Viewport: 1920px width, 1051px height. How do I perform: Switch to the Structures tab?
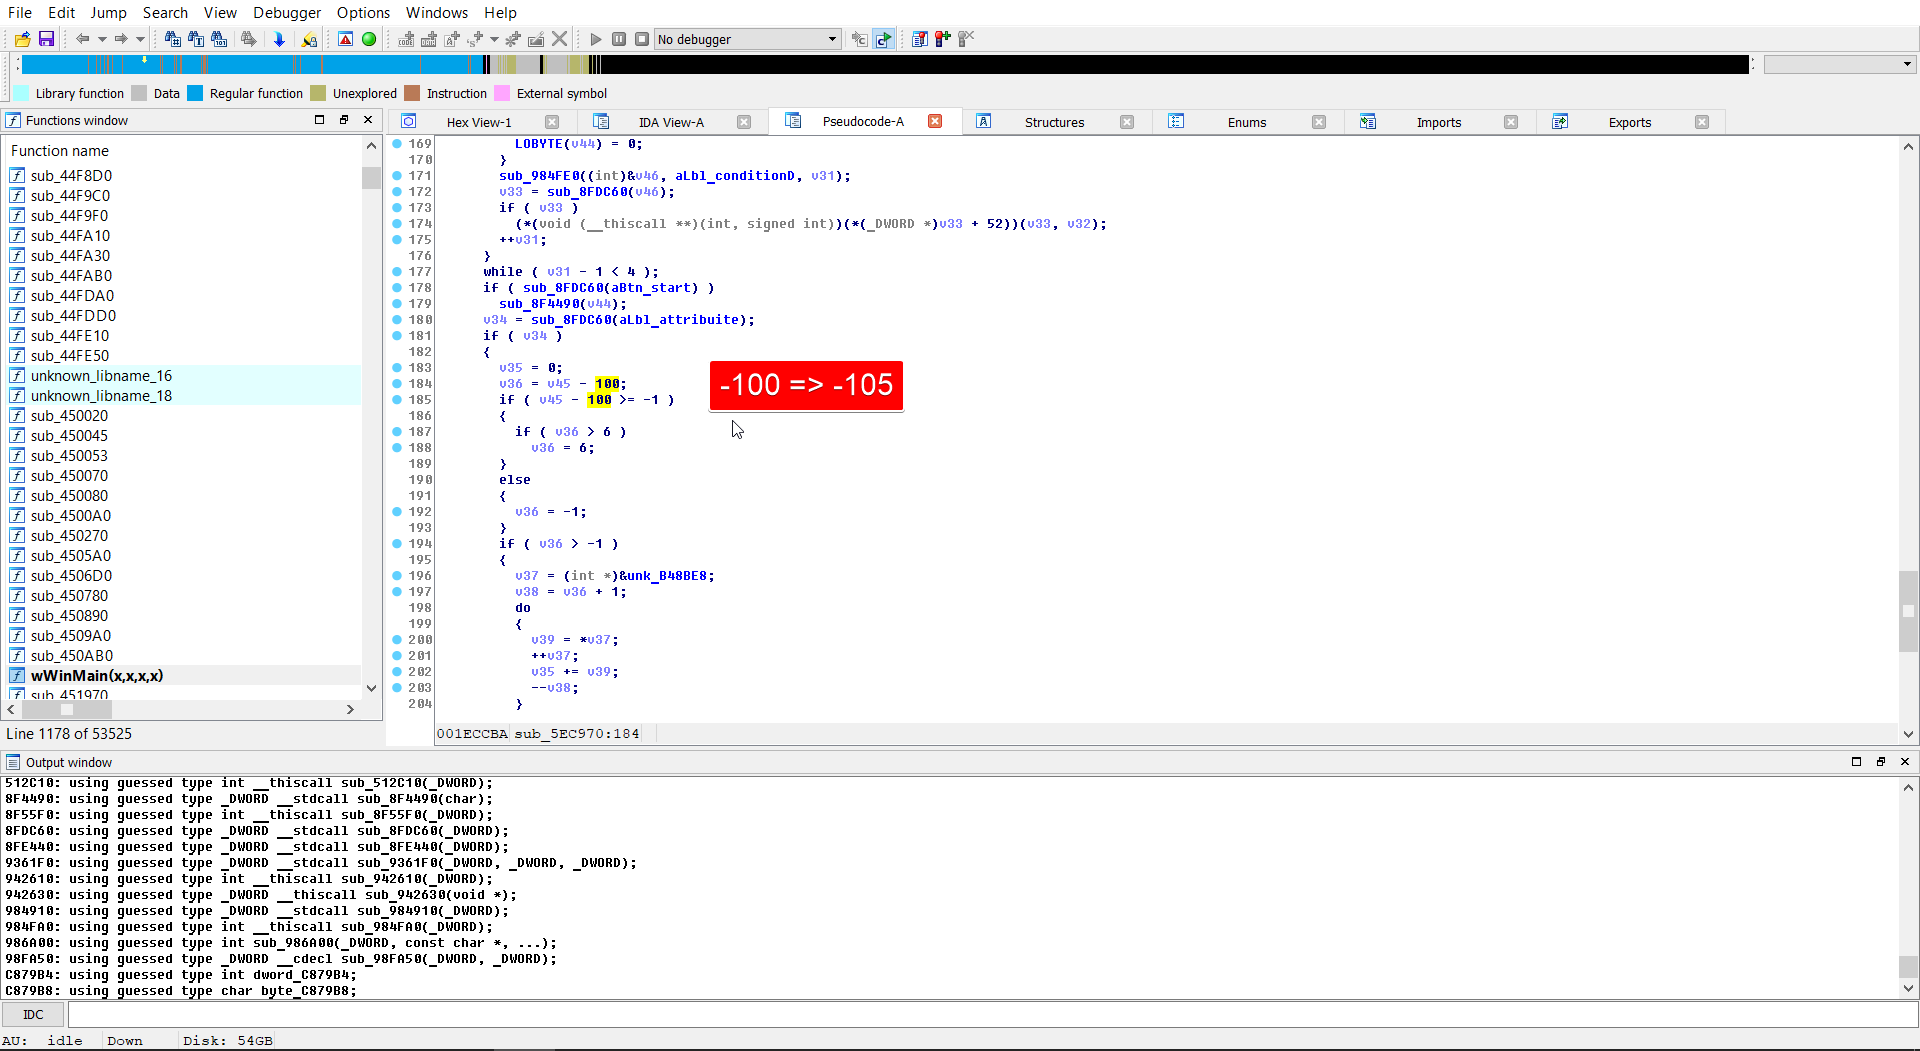coord(1054,122)
